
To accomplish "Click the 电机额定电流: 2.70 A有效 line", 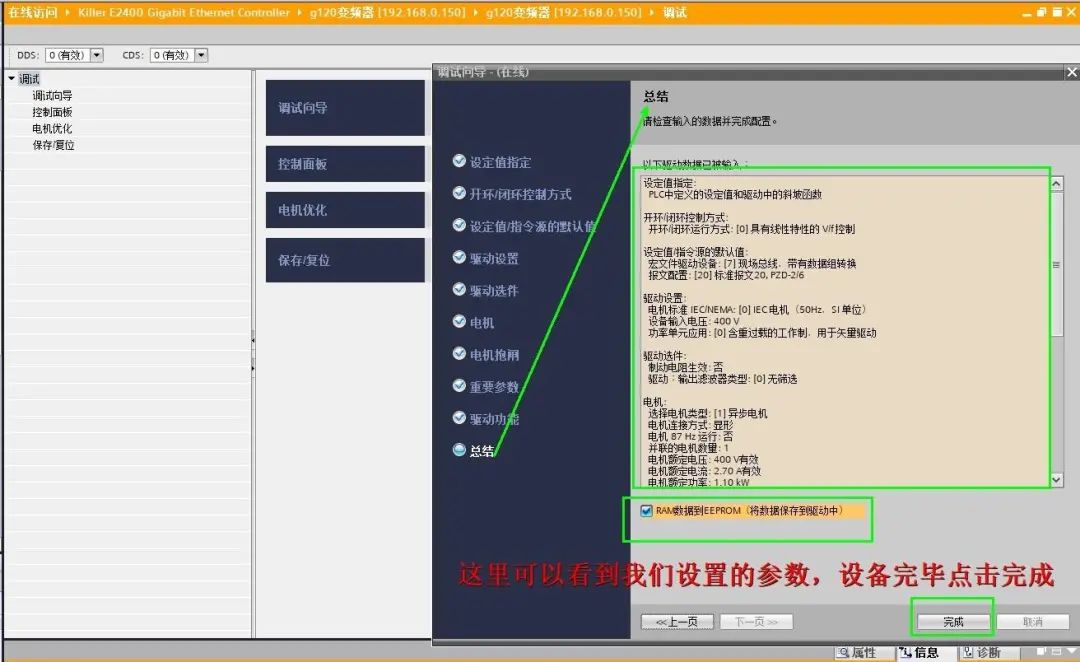I will [704, 471].
